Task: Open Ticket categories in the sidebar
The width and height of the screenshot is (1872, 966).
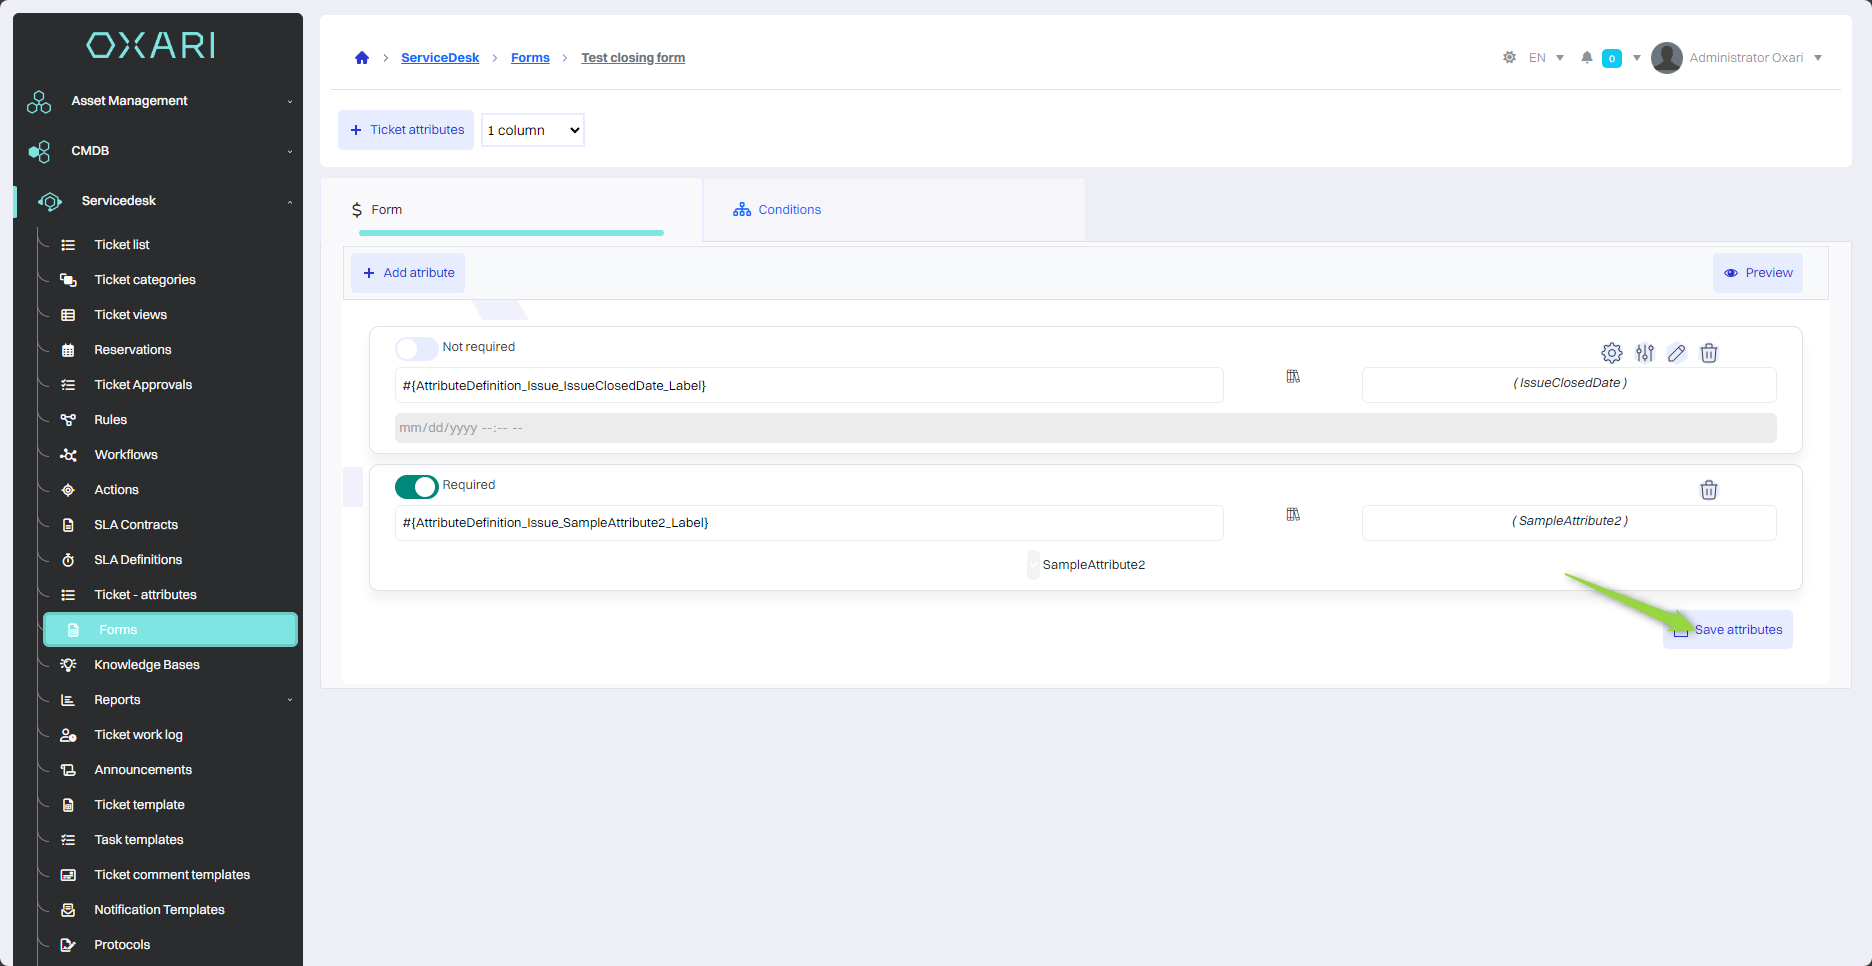Action: (145, 280)
